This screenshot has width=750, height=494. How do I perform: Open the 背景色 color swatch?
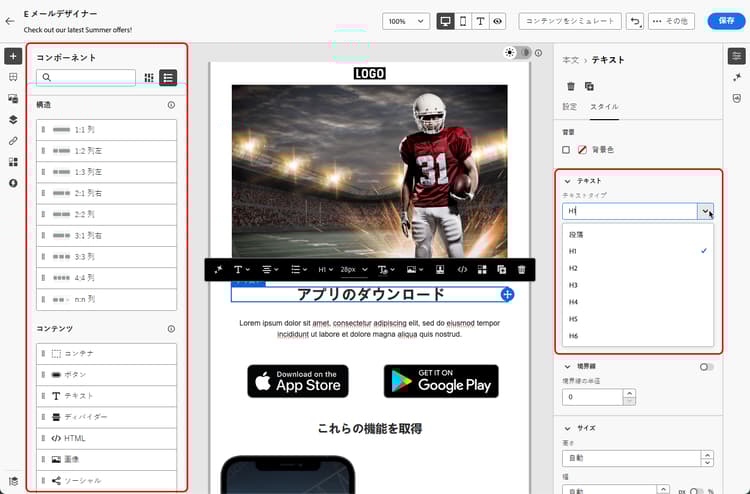click(582, 150)
